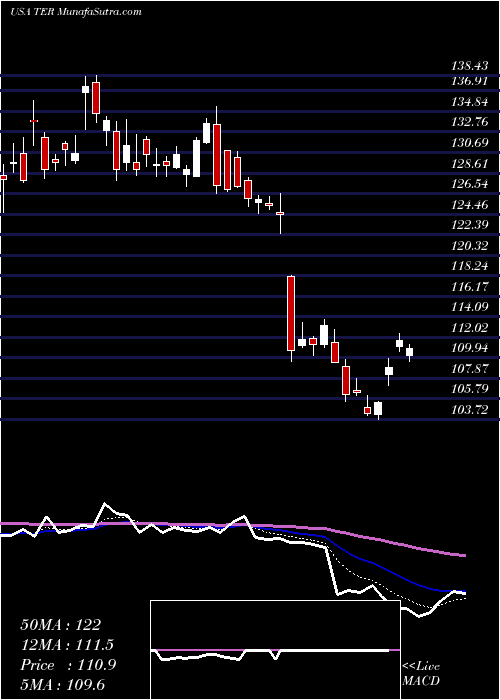Screen dimensions: 500x700
Task: Select the 134.84 price axis label
Action: (x=470, y=102)
